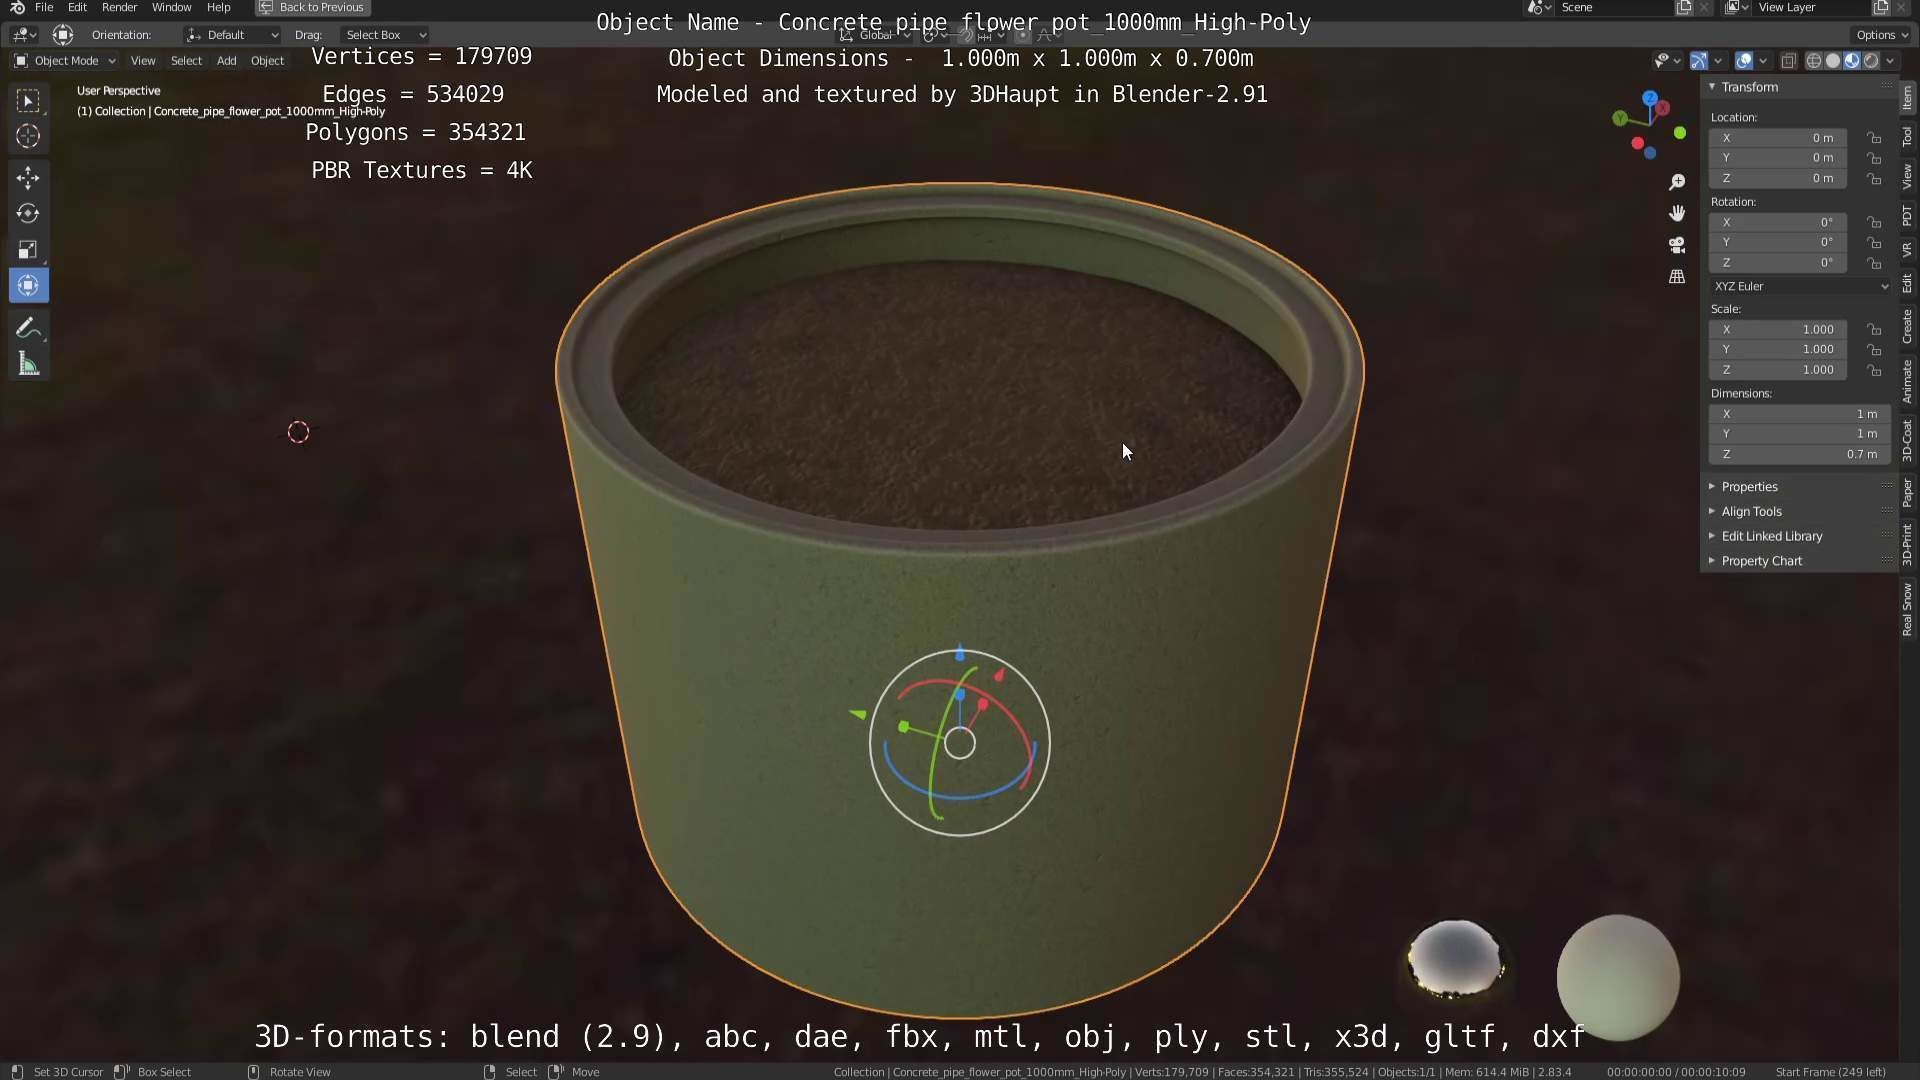Click the Rotation Y value field
This screenshot has height=1080, width=1920.
(1779, 243)
